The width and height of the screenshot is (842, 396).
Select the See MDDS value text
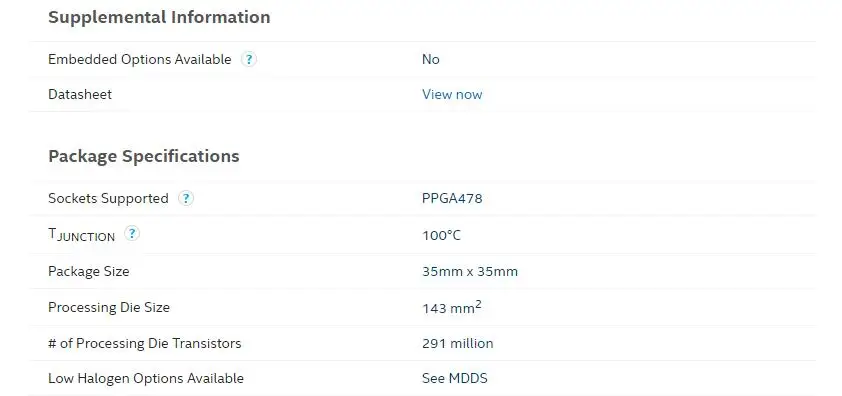[455, 378]
